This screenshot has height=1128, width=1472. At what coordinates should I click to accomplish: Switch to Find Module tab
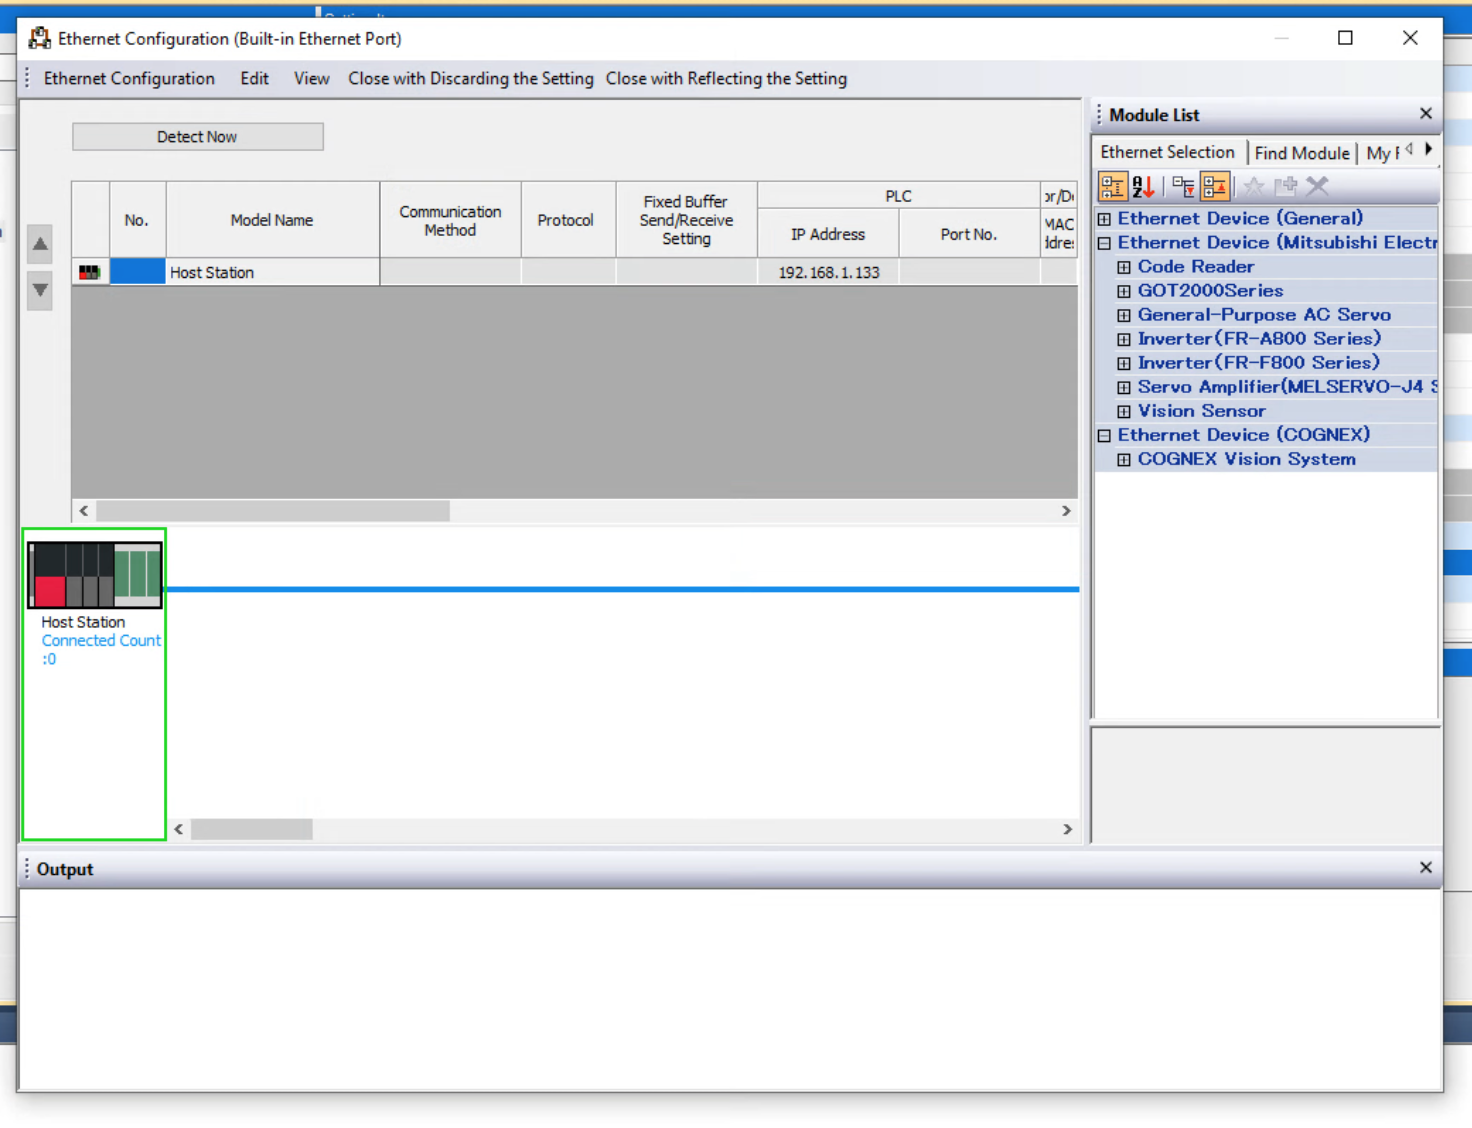[1302, 153]
